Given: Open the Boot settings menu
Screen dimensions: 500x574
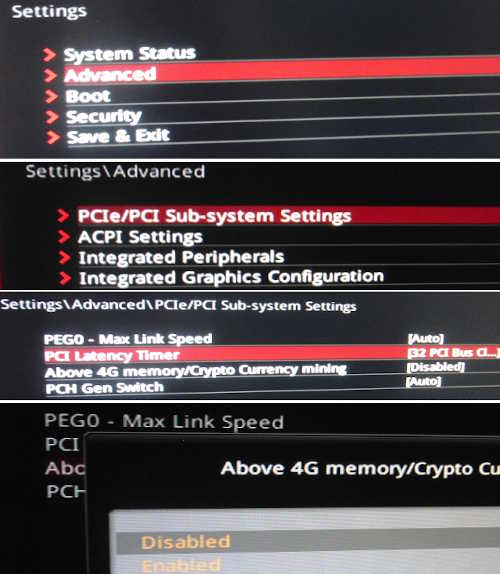Looking at the screenshot, I should 88,96.
